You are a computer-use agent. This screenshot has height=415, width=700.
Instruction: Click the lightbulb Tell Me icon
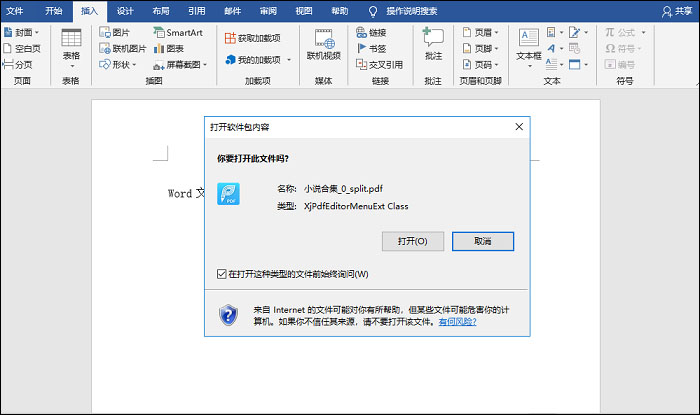click(x=373, y=12)
